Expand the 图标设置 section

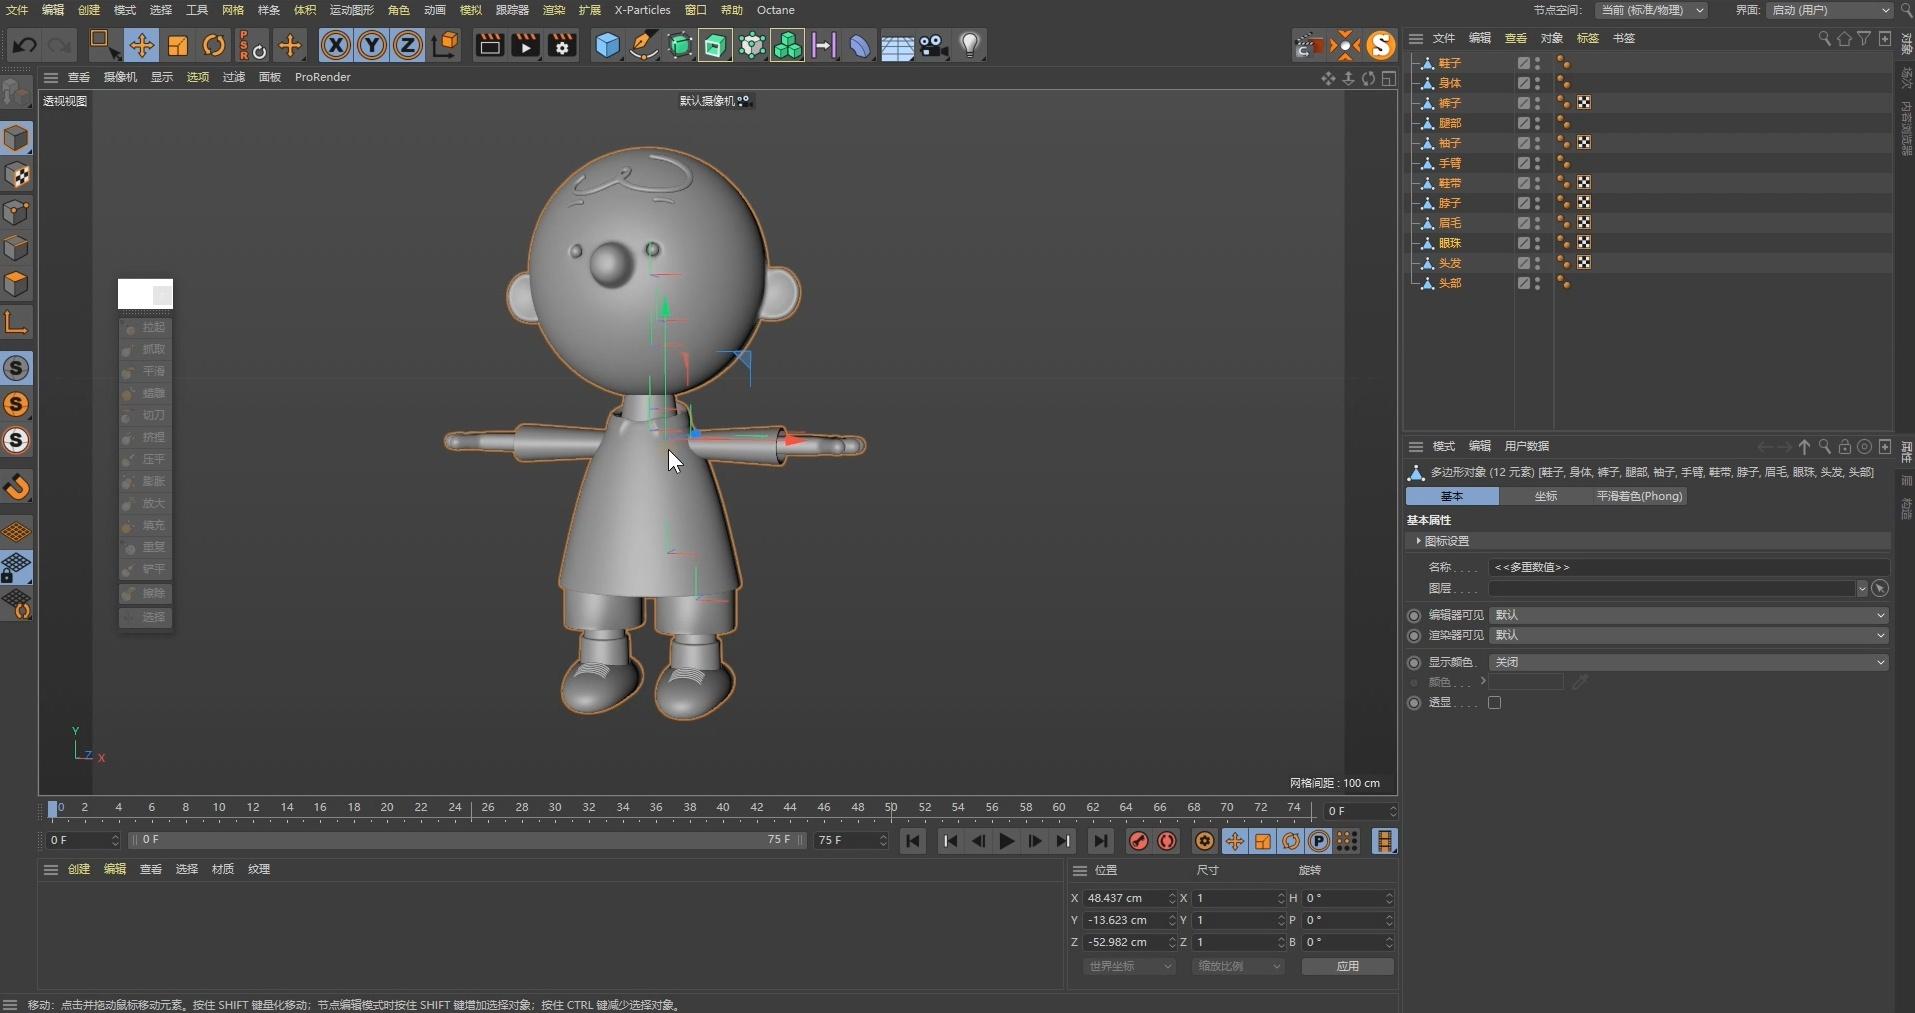[x=1444, y=541]
